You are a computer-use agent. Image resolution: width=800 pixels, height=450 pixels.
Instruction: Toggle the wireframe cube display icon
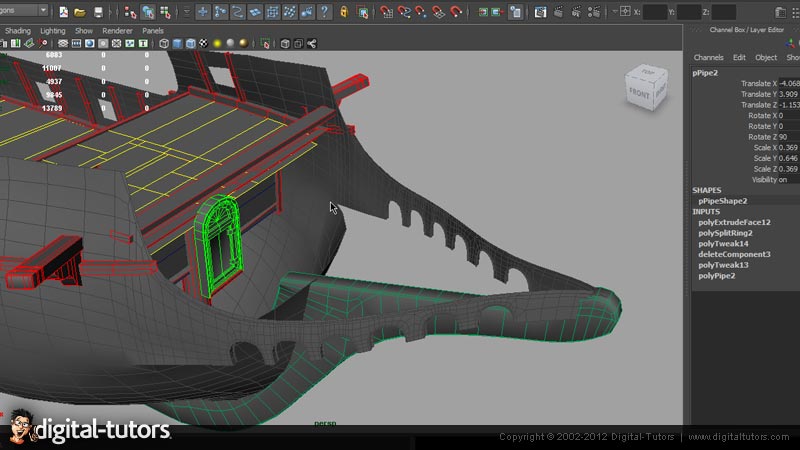[164, 44]
